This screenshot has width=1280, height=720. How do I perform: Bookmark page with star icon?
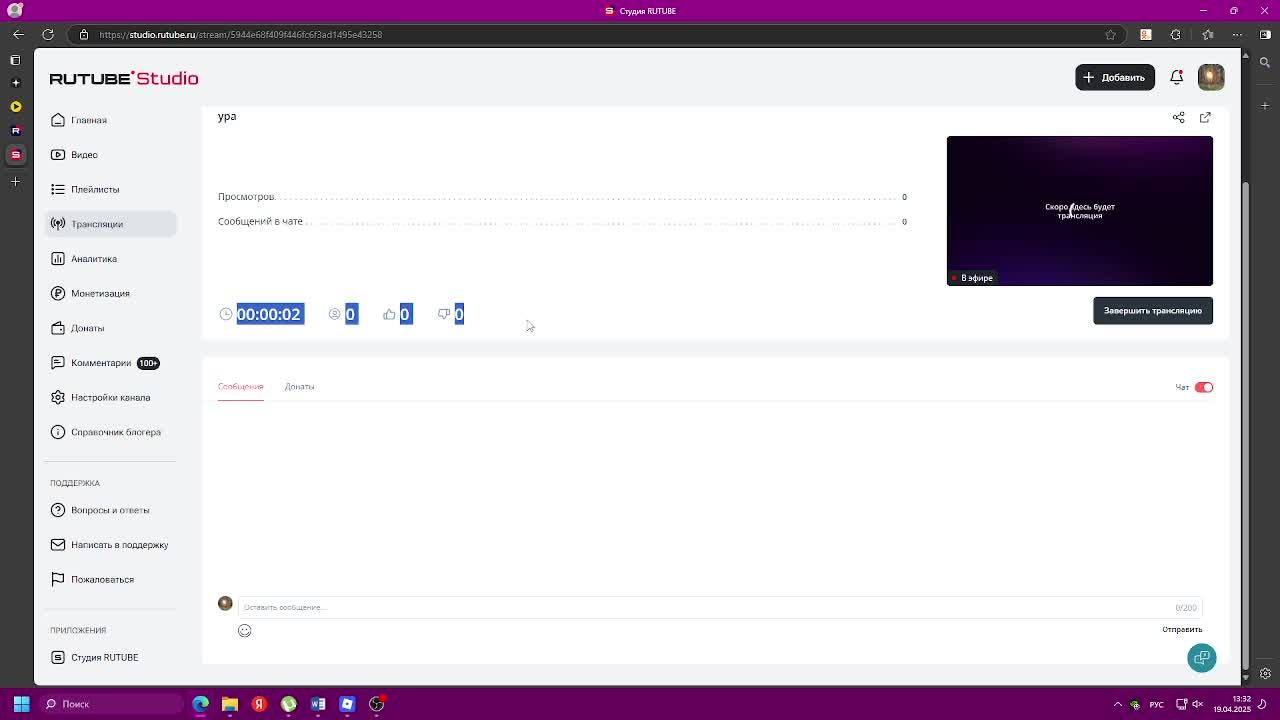tap(1110, 34)
